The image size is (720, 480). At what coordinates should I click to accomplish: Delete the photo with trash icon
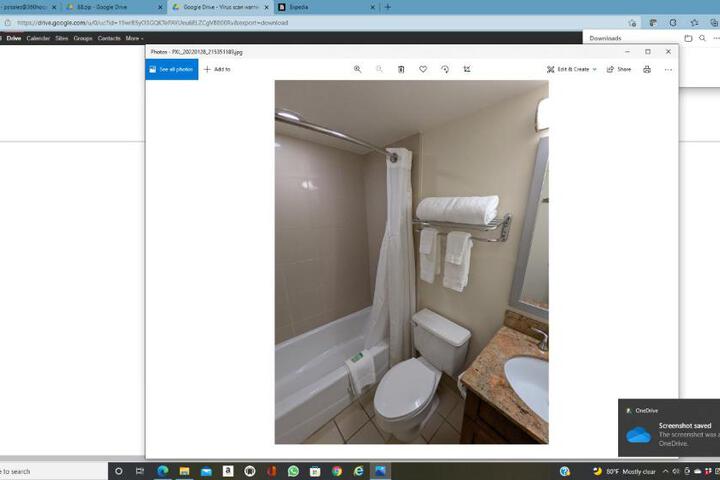pyautogui.click(x=401, y=69)
